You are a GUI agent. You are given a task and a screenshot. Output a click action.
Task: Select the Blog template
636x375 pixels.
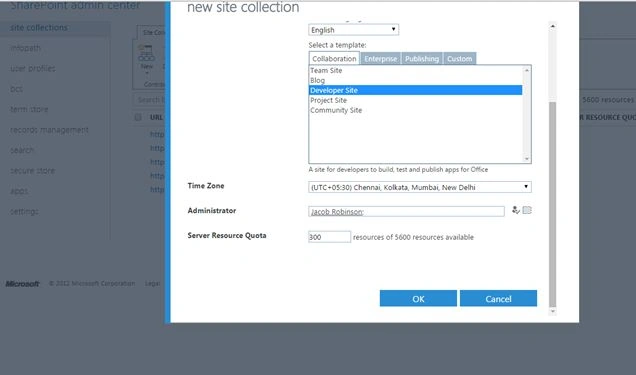point(415,80)
